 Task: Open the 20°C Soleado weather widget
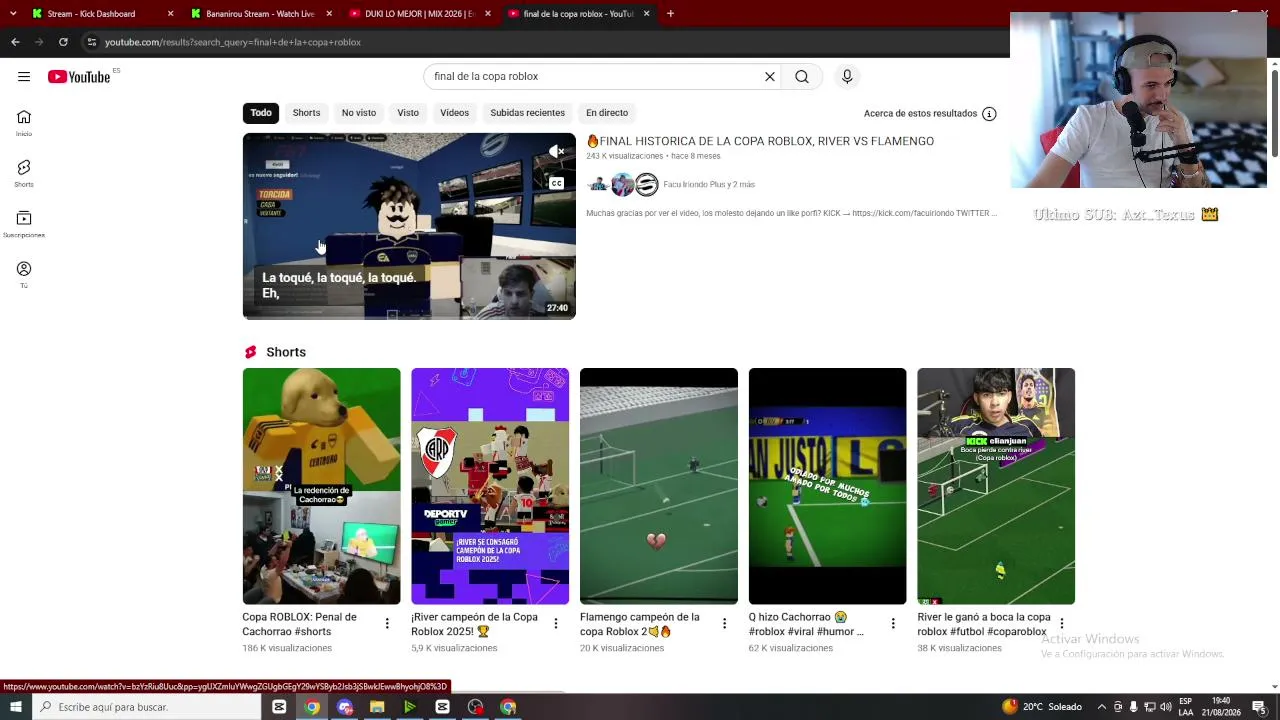tap(1042, 707)
